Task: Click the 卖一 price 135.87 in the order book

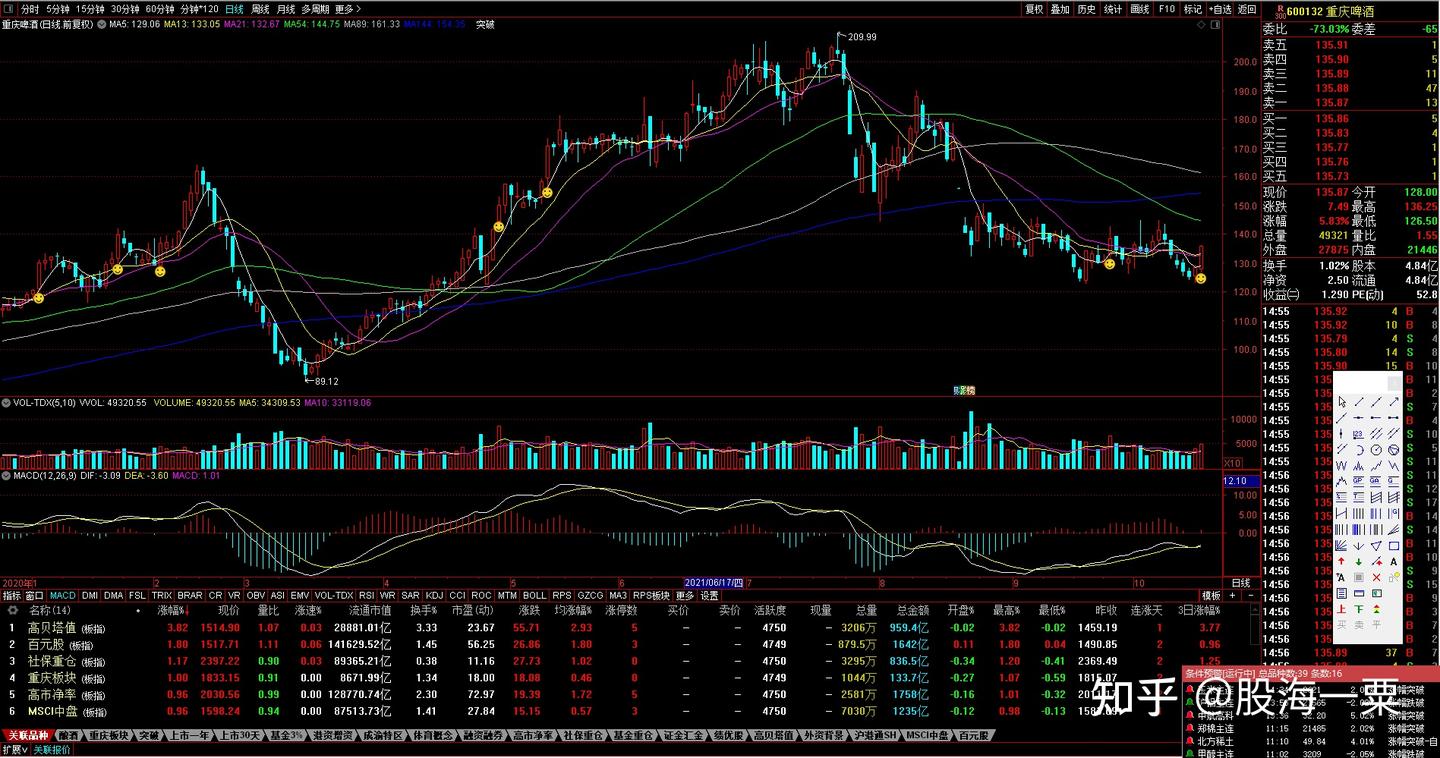Action: click(x=1332, y=103)
